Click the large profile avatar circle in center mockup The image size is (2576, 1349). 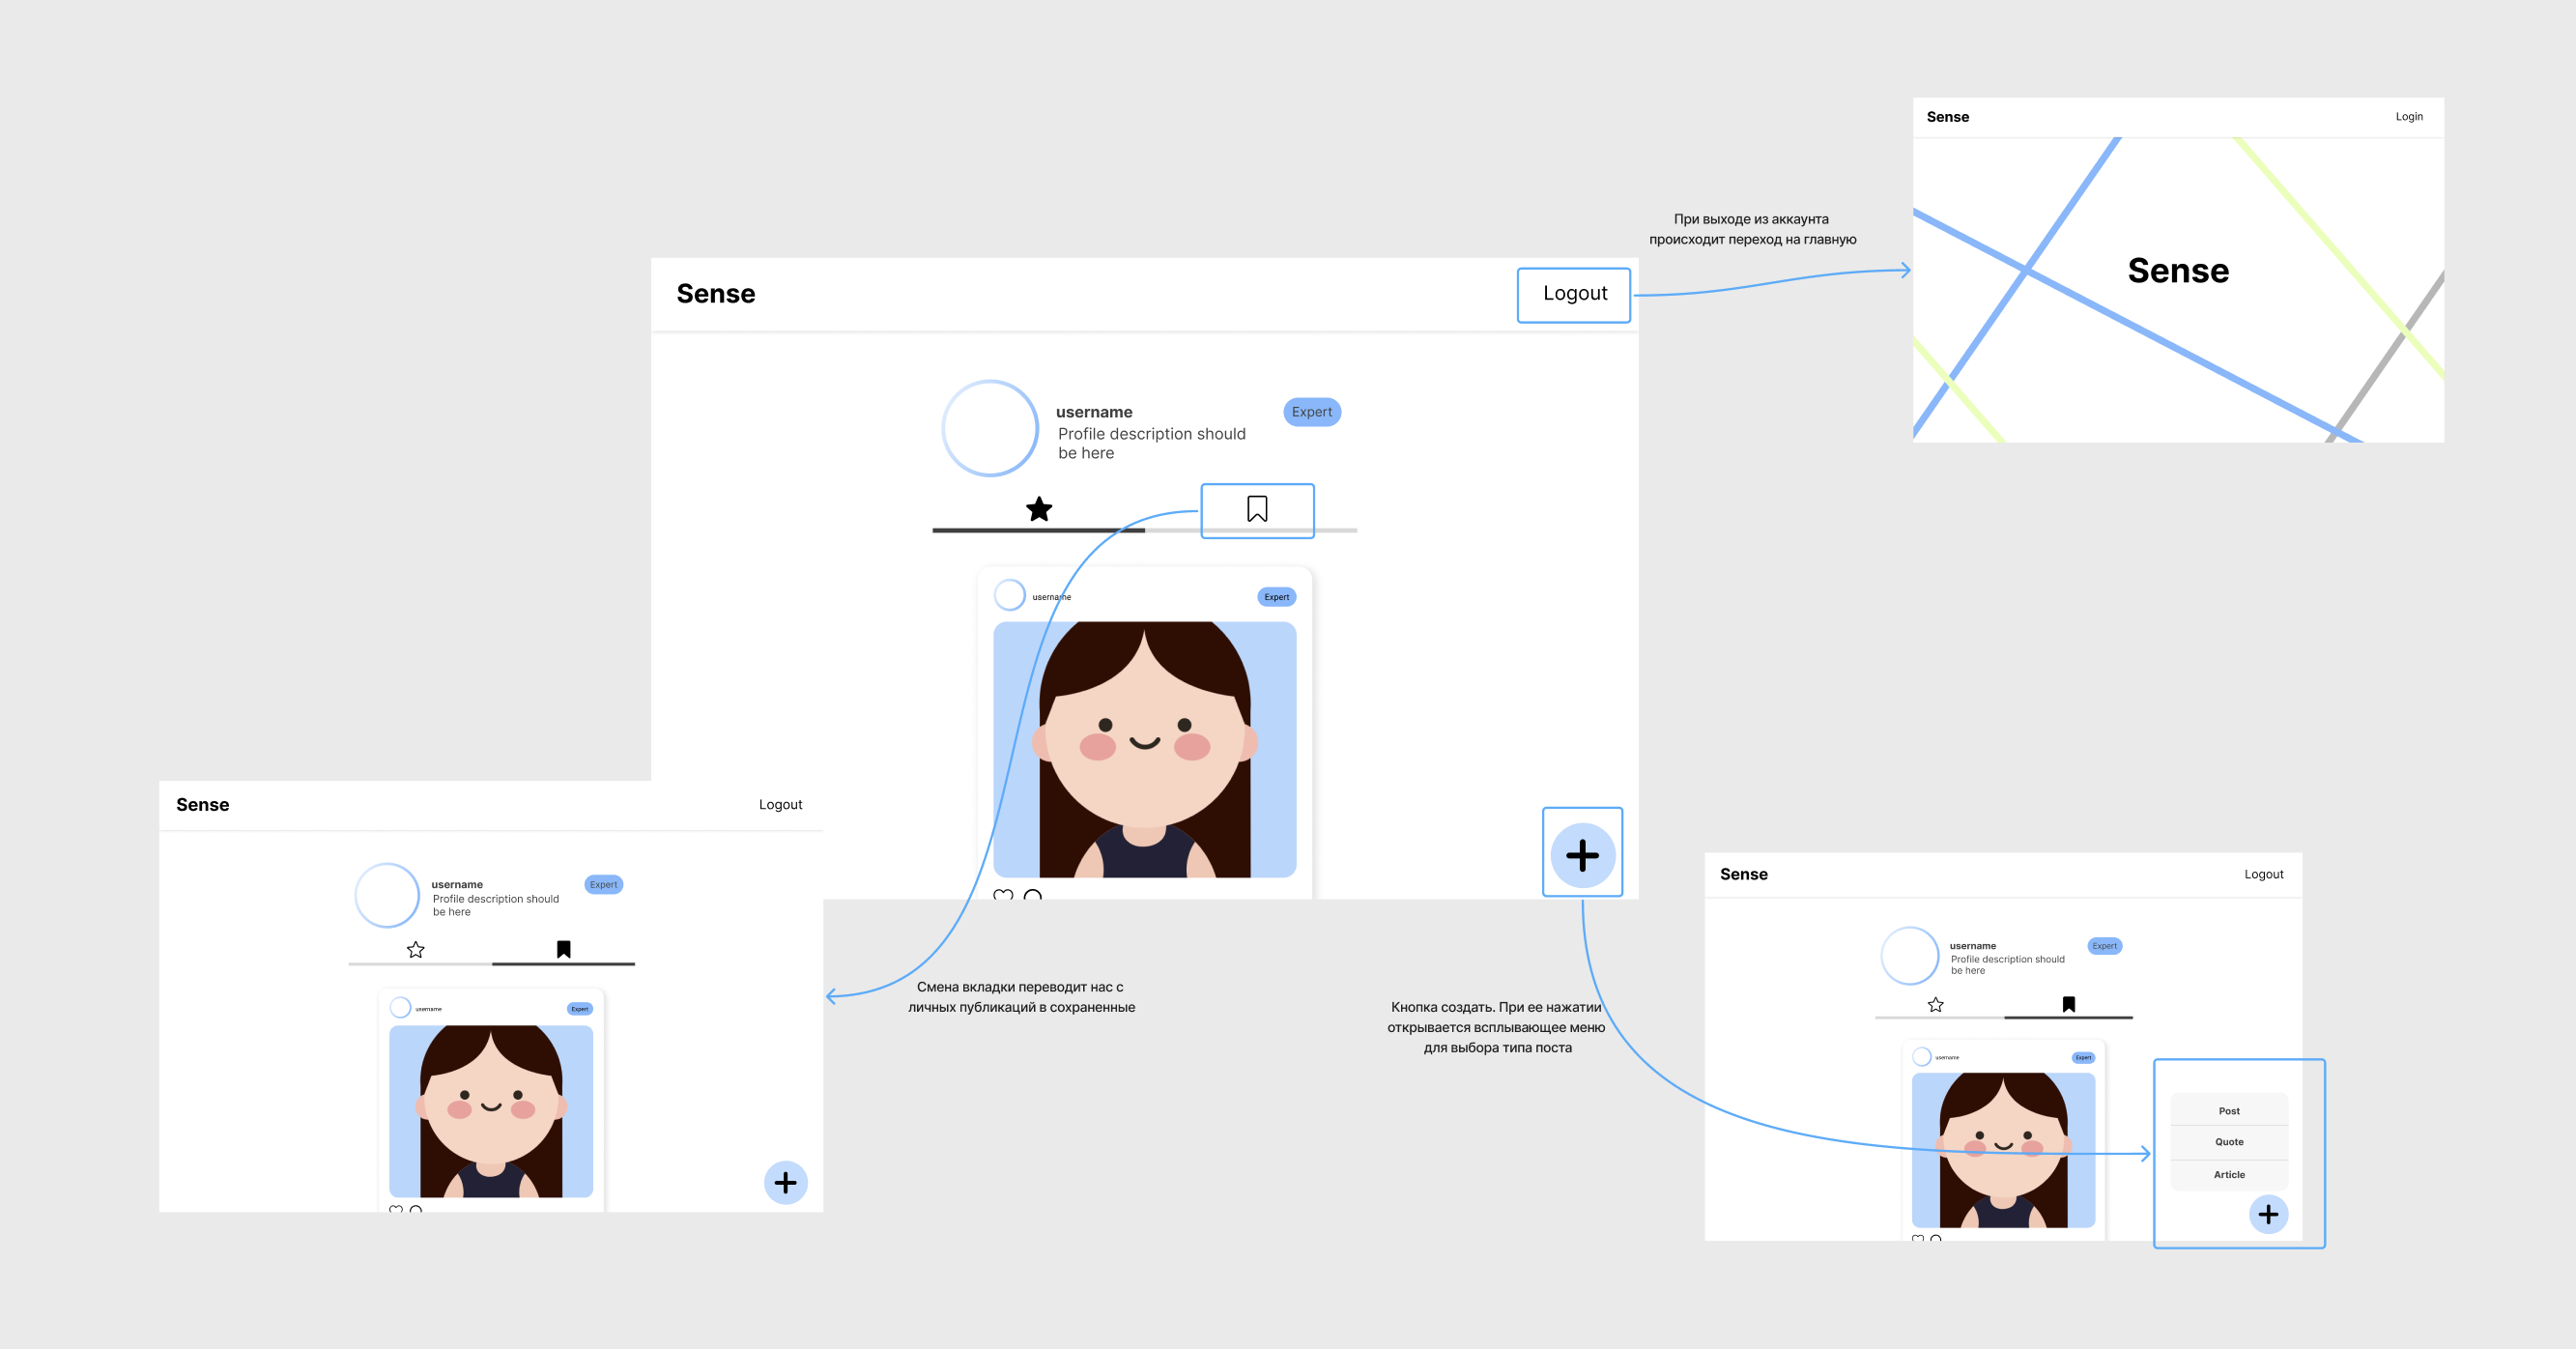(x=990, y=428)
